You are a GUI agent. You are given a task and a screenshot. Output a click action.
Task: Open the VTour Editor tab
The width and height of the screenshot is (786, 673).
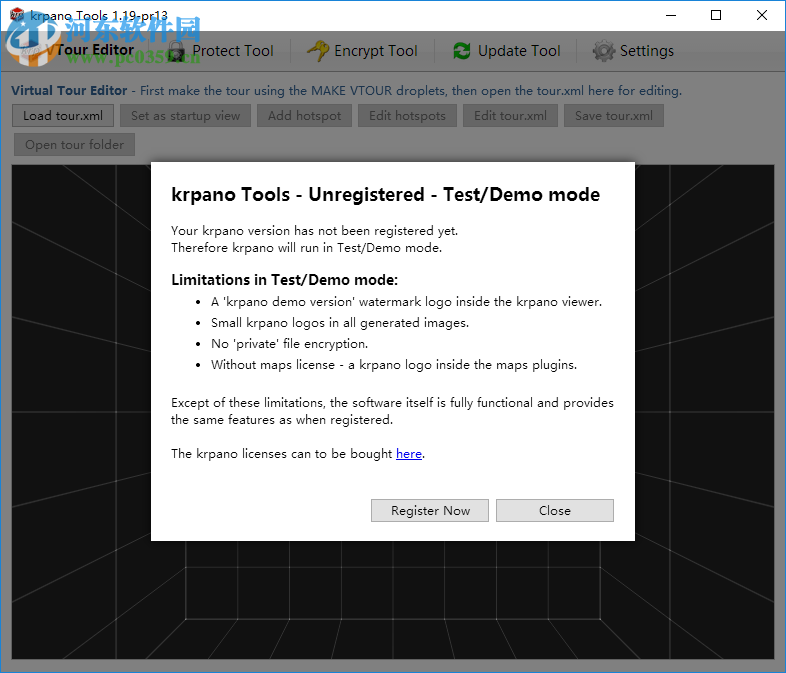(80, 51)
